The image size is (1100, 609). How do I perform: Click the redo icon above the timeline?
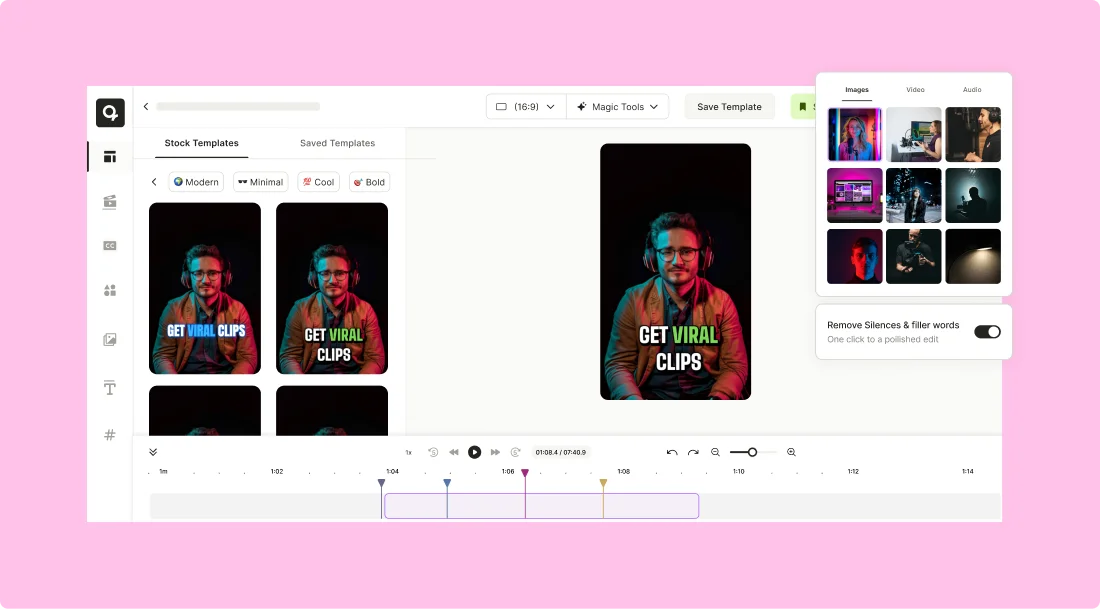click(692, 452)
